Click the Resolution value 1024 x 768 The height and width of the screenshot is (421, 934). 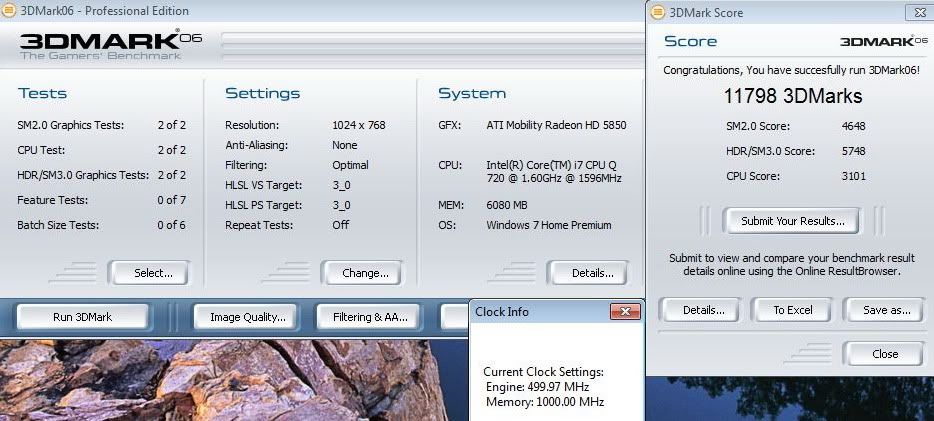[359, 125]
